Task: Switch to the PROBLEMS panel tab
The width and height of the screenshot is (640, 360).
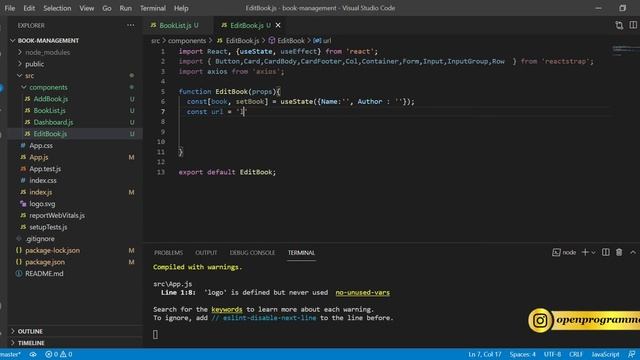Action: (x=168, y=253)
